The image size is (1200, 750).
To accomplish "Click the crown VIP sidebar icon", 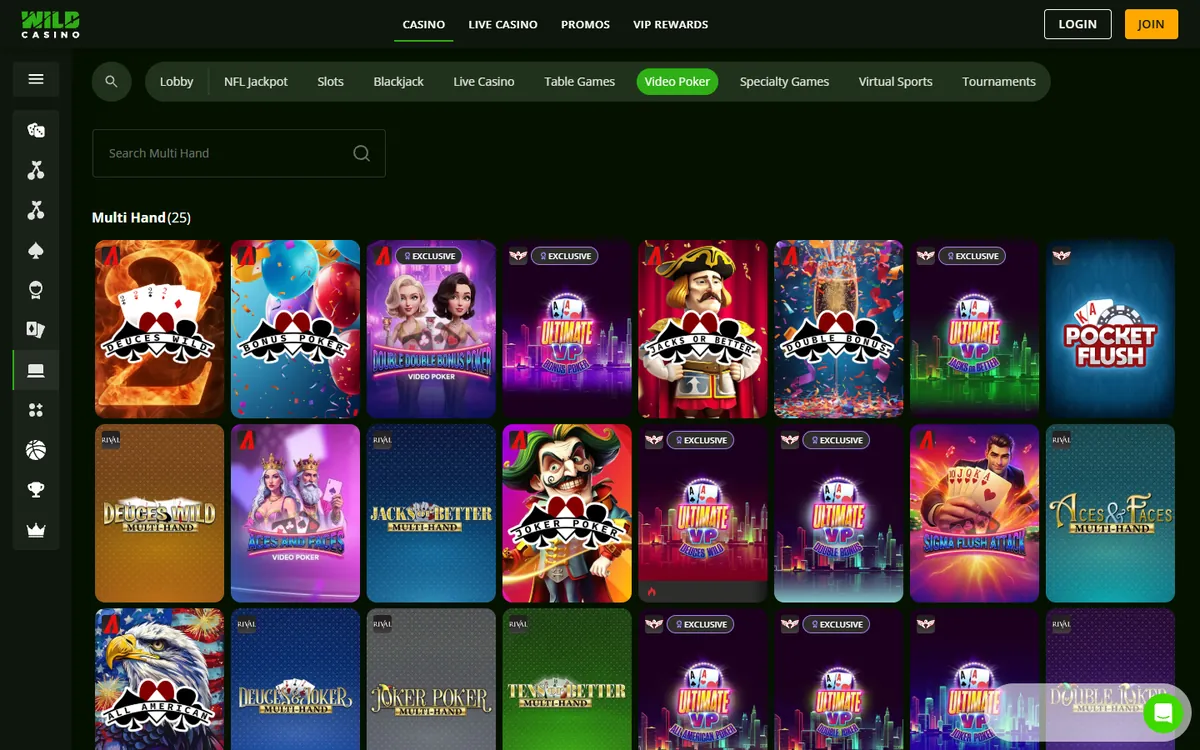I will (36, 531).
